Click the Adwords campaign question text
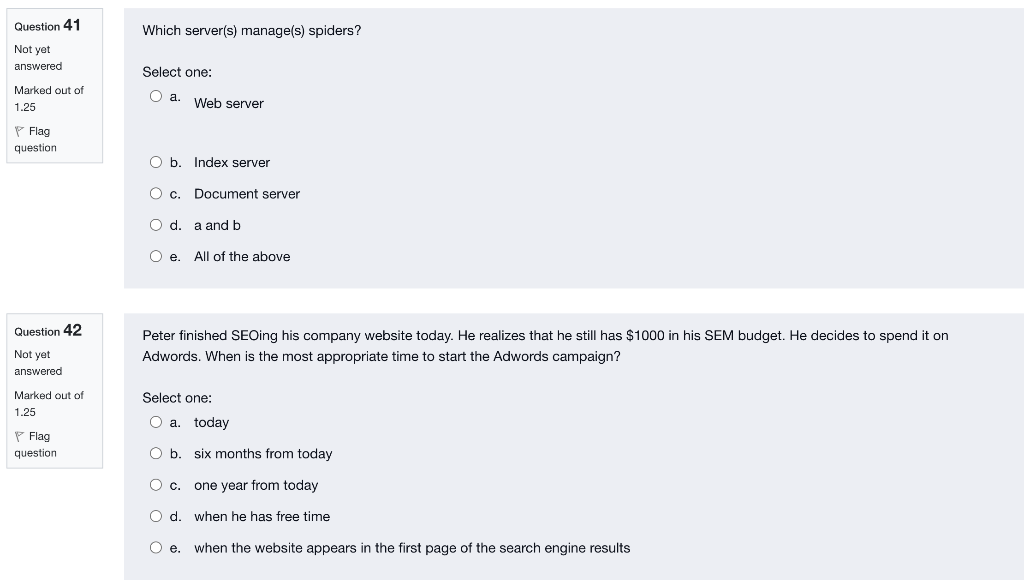 545,344
